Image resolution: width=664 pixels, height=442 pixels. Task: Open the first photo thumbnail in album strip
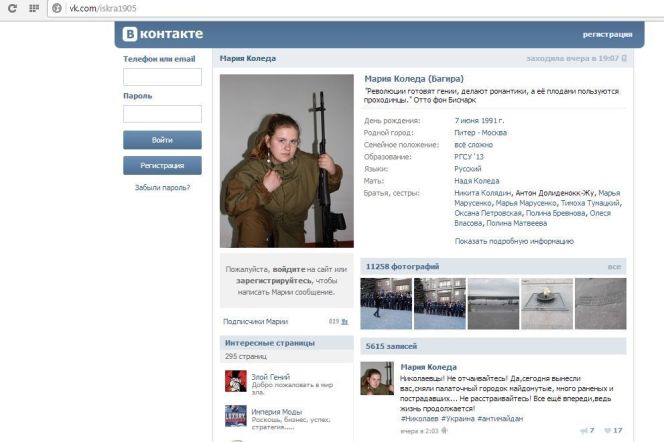385,303
